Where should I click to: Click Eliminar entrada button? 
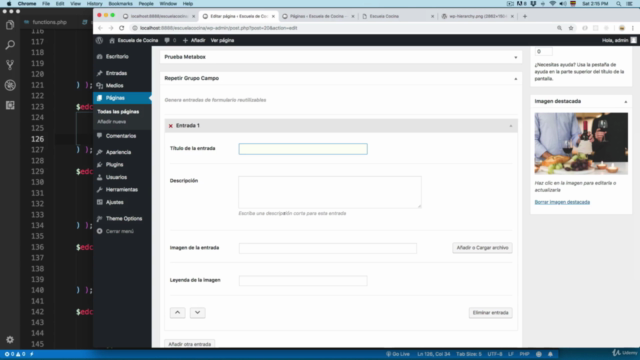click(x=491, y=313)
